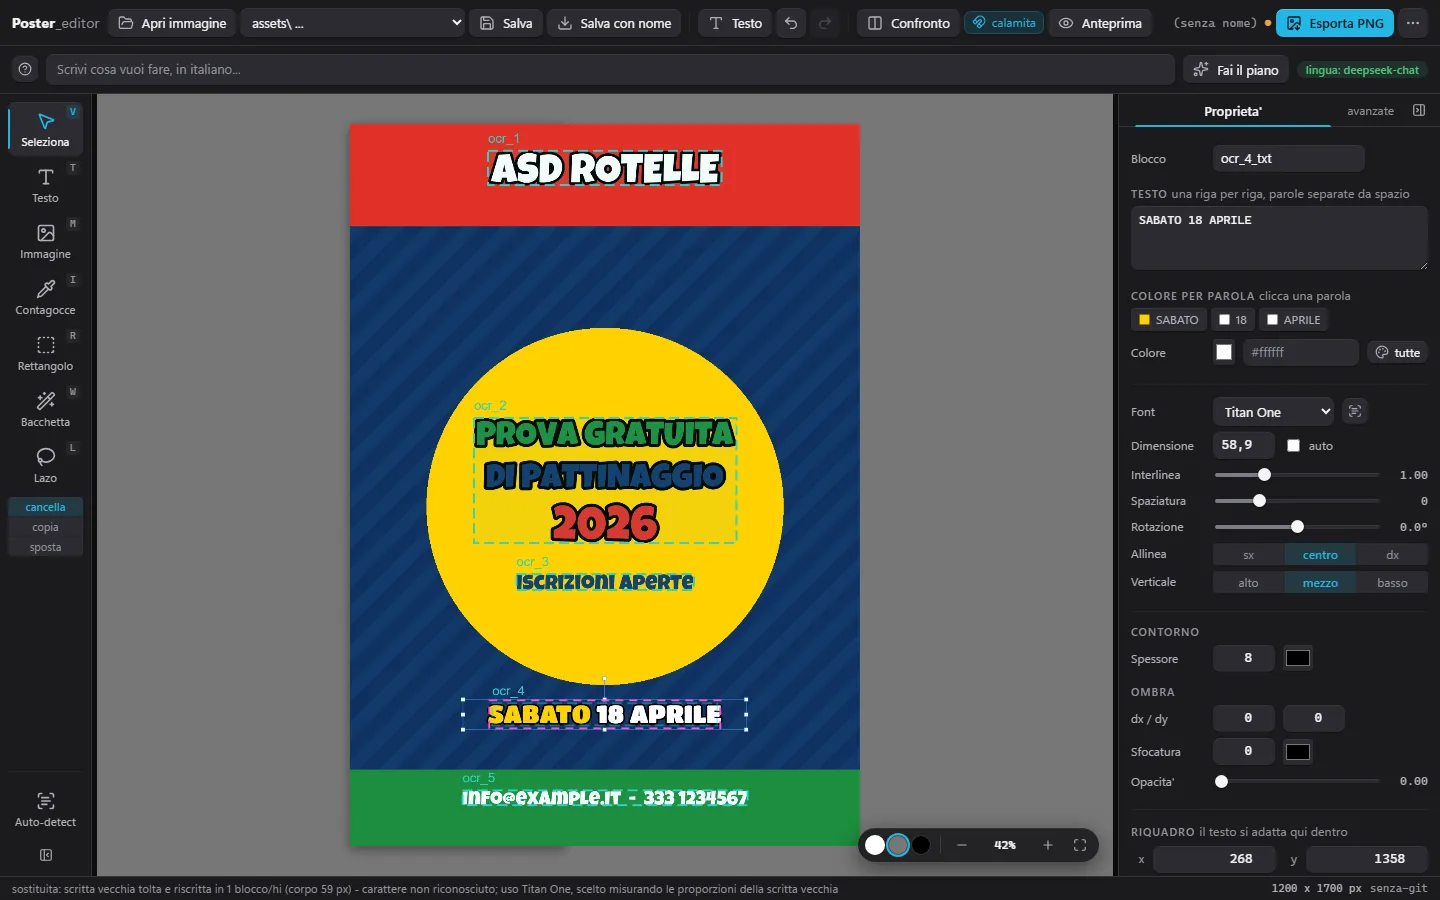Viewport: 1440px width, 900px height.
Task: Click the SABATO word color chip
Action: point(1168,319)
